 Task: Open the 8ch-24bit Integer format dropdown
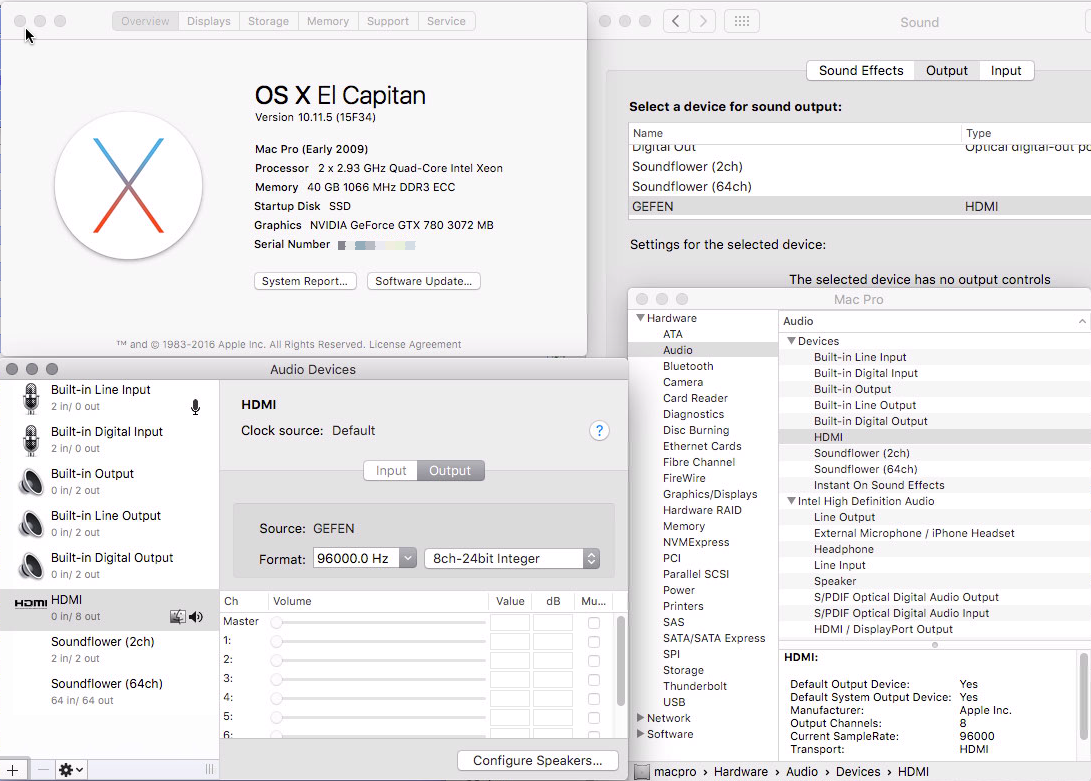coord(512,558)
